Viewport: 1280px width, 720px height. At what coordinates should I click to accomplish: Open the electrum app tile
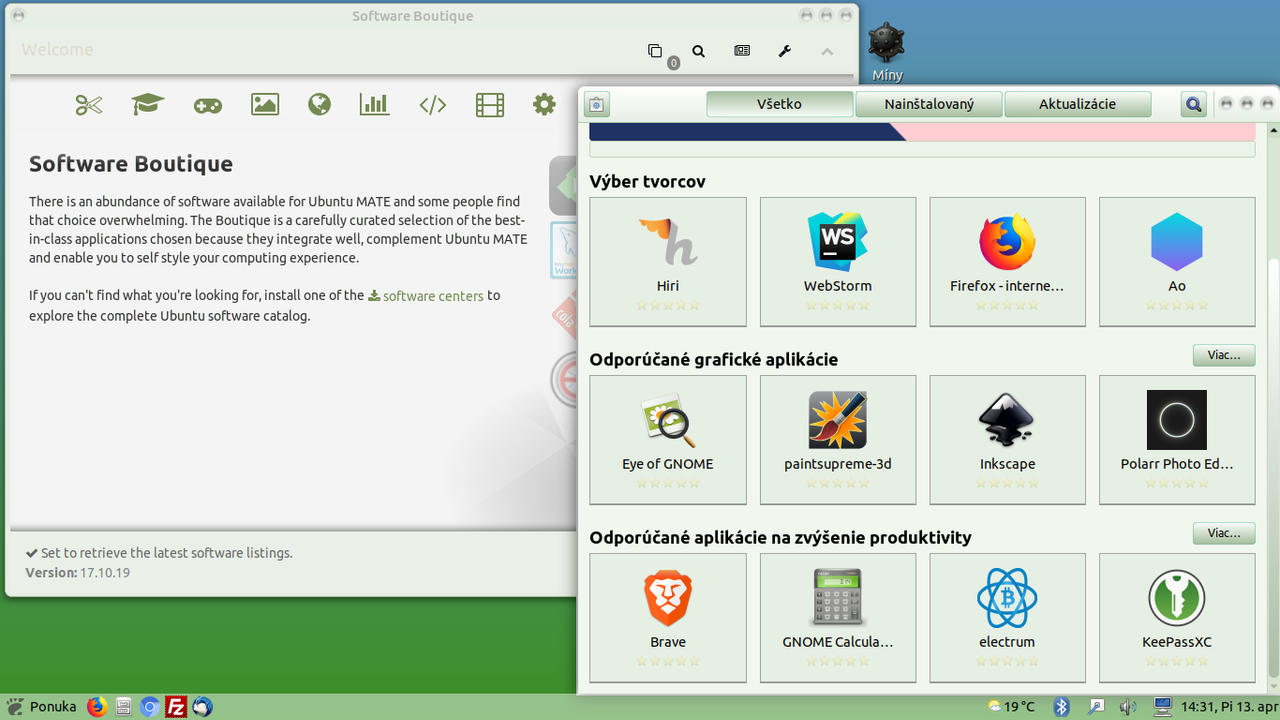pyautogui.click(x=1008, y=618)
